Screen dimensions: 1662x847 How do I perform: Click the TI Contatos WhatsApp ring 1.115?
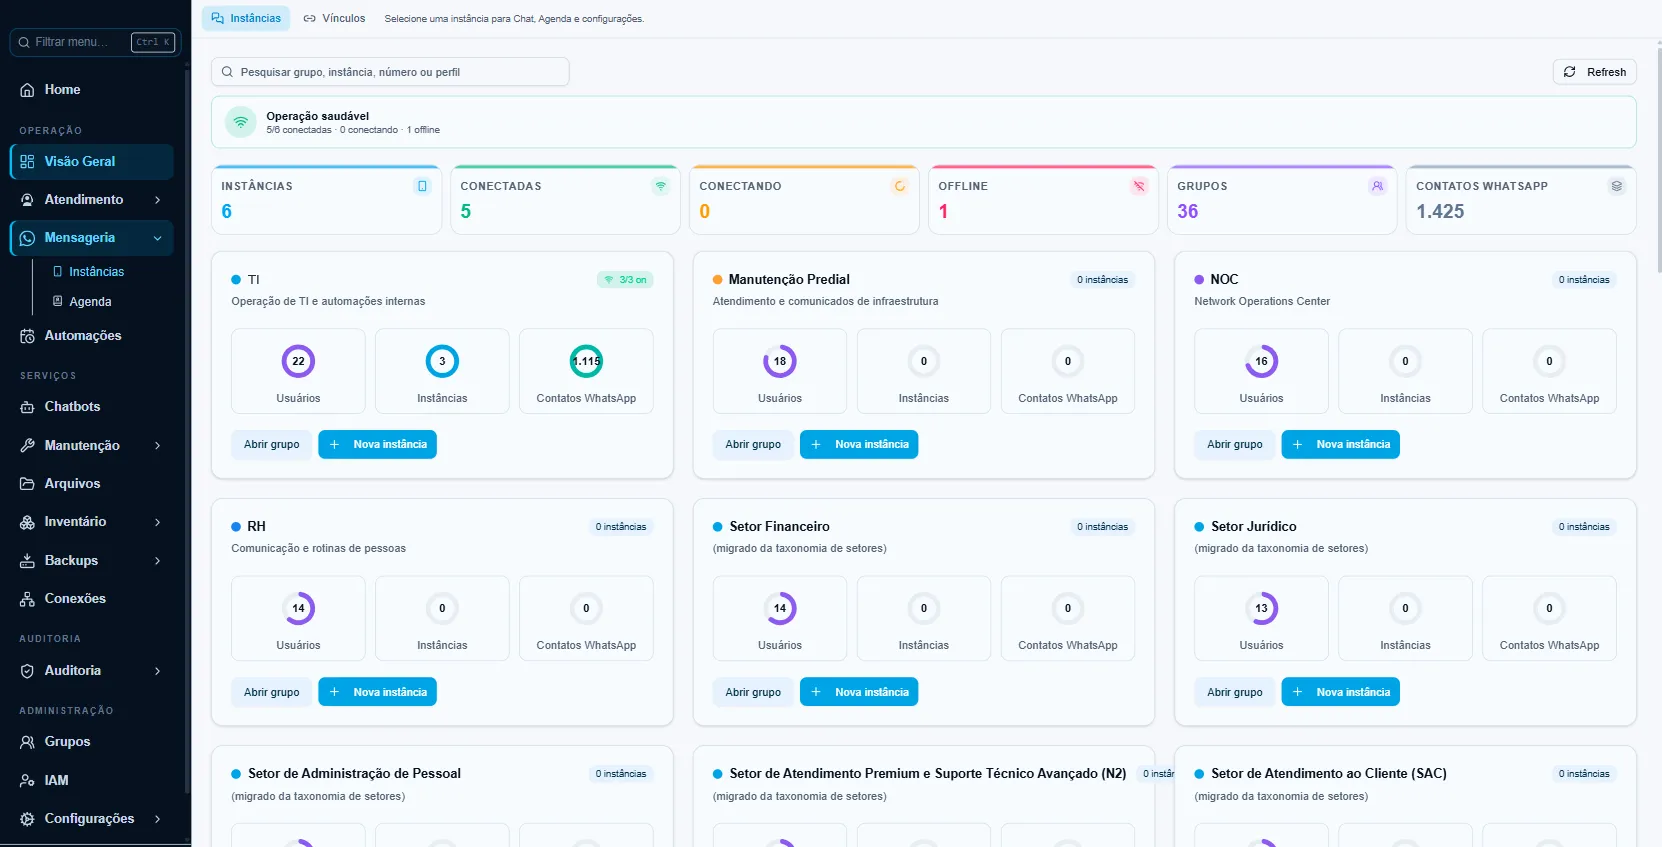[586, 361]
